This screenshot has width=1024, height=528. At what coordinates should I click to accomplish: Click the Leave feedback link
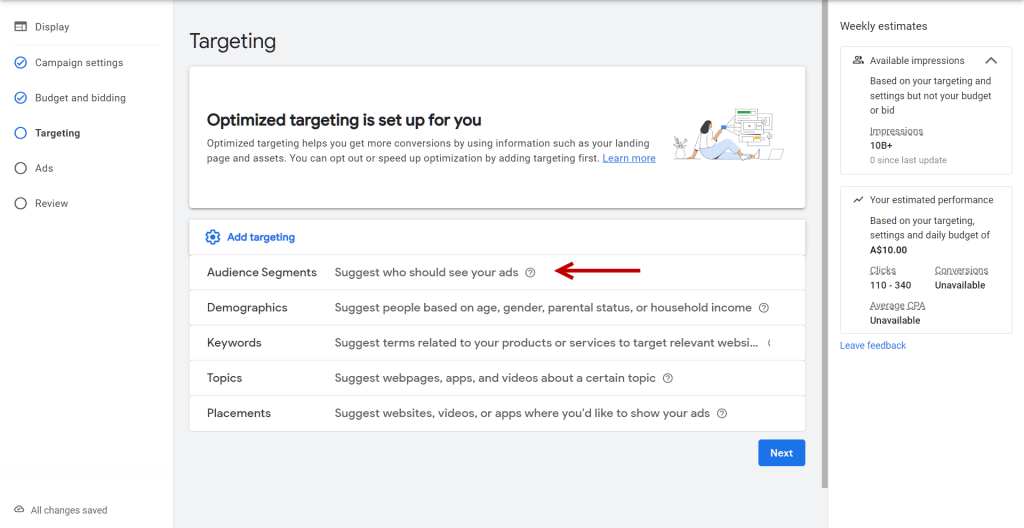click(x=873, y=345)
